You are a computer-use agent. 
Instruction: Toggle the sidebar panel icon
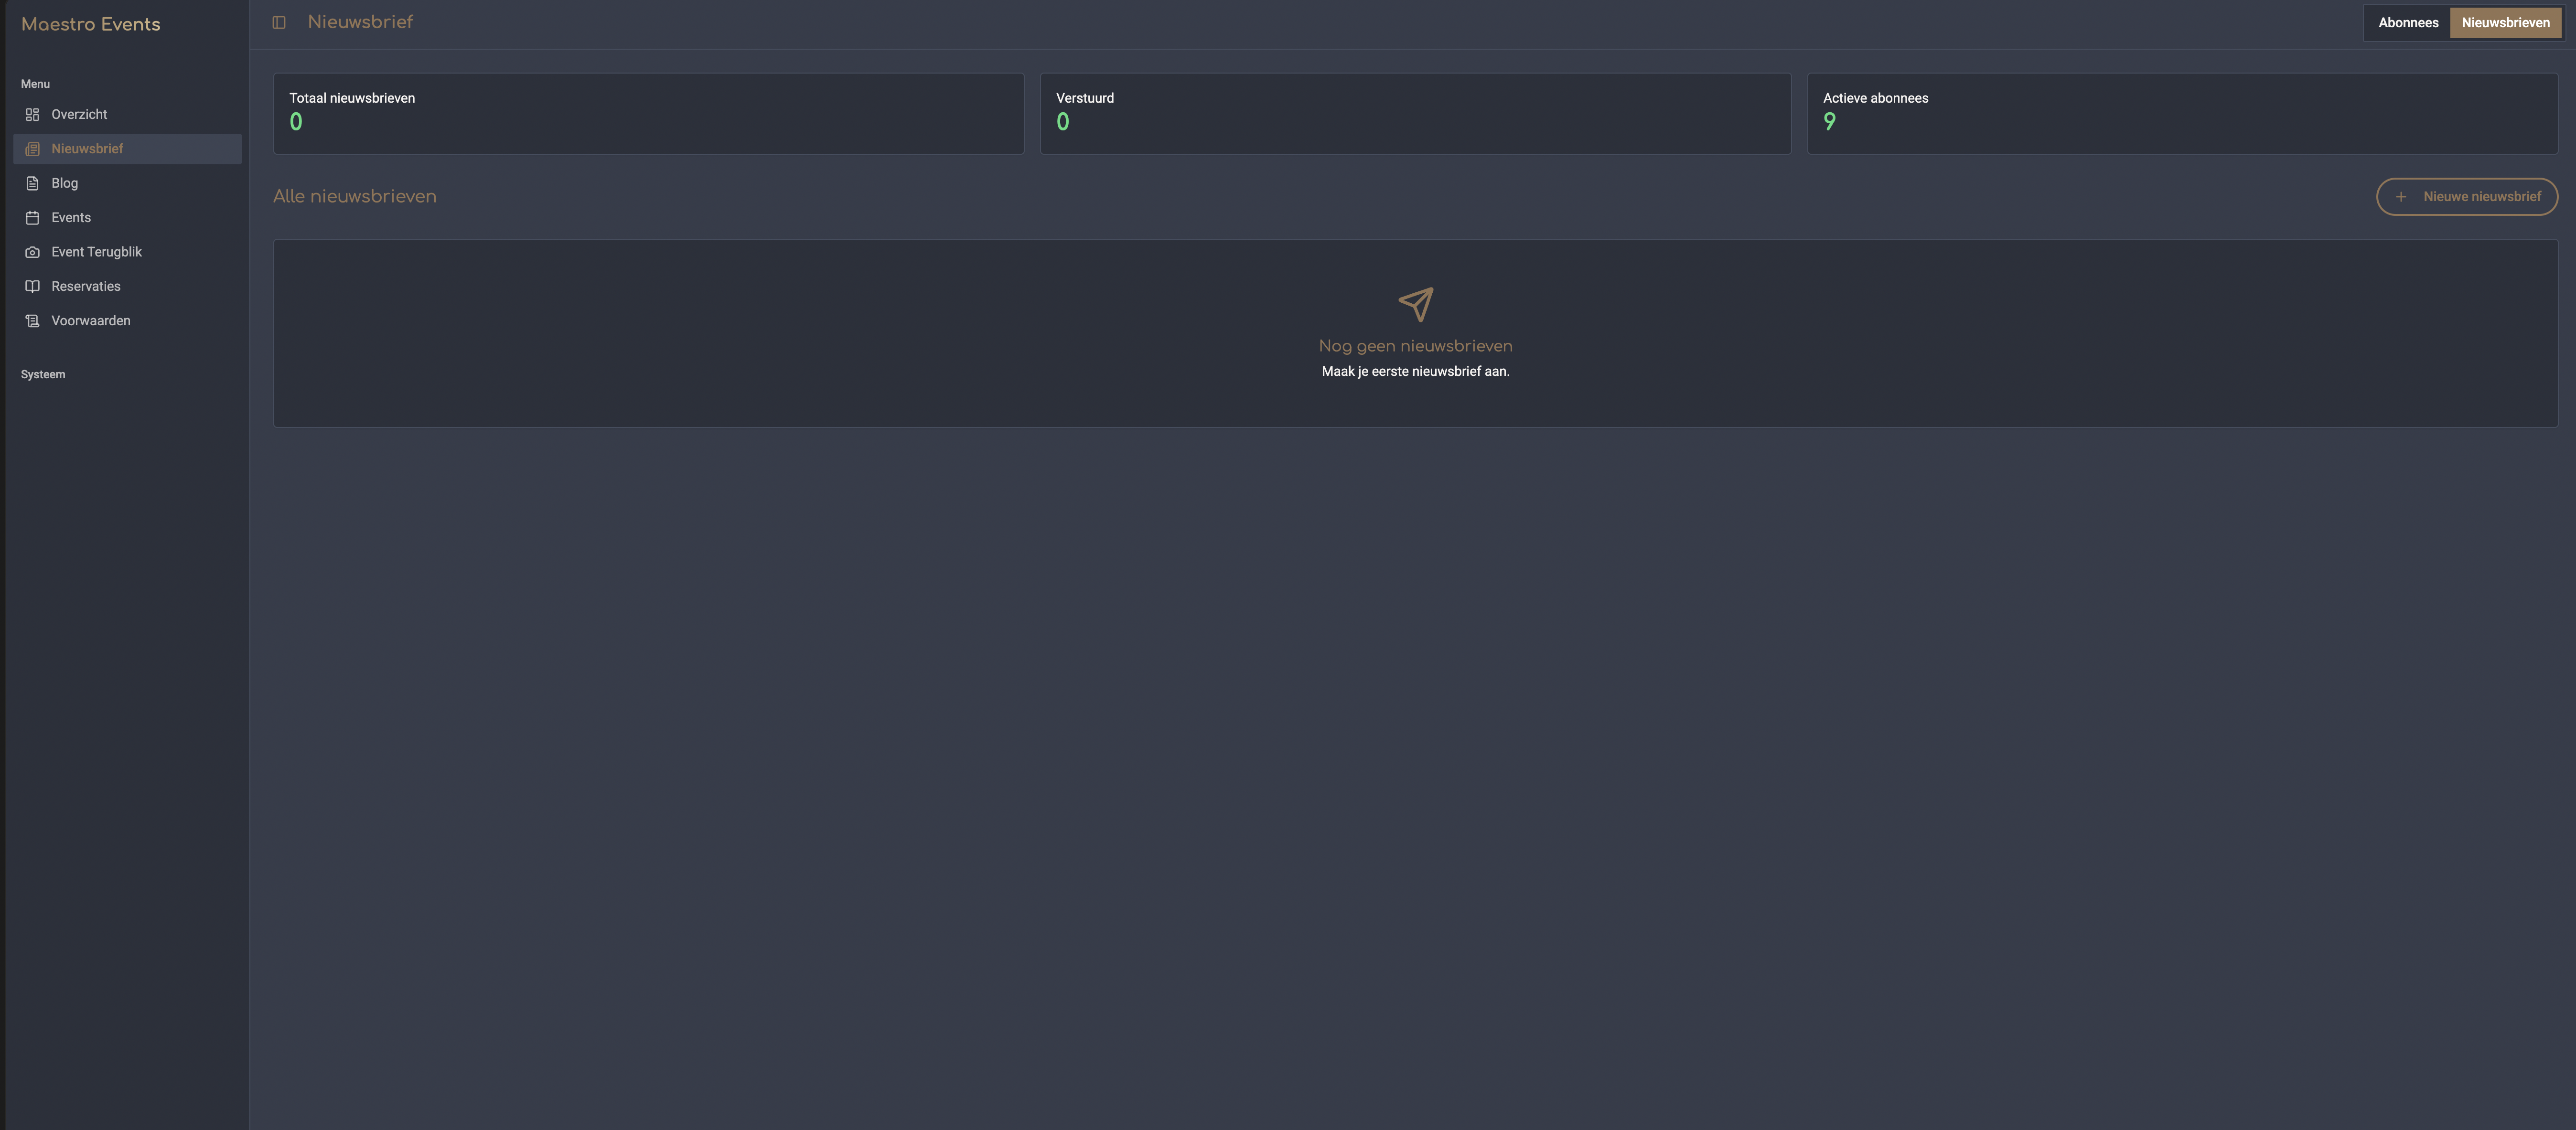point(279,23)
